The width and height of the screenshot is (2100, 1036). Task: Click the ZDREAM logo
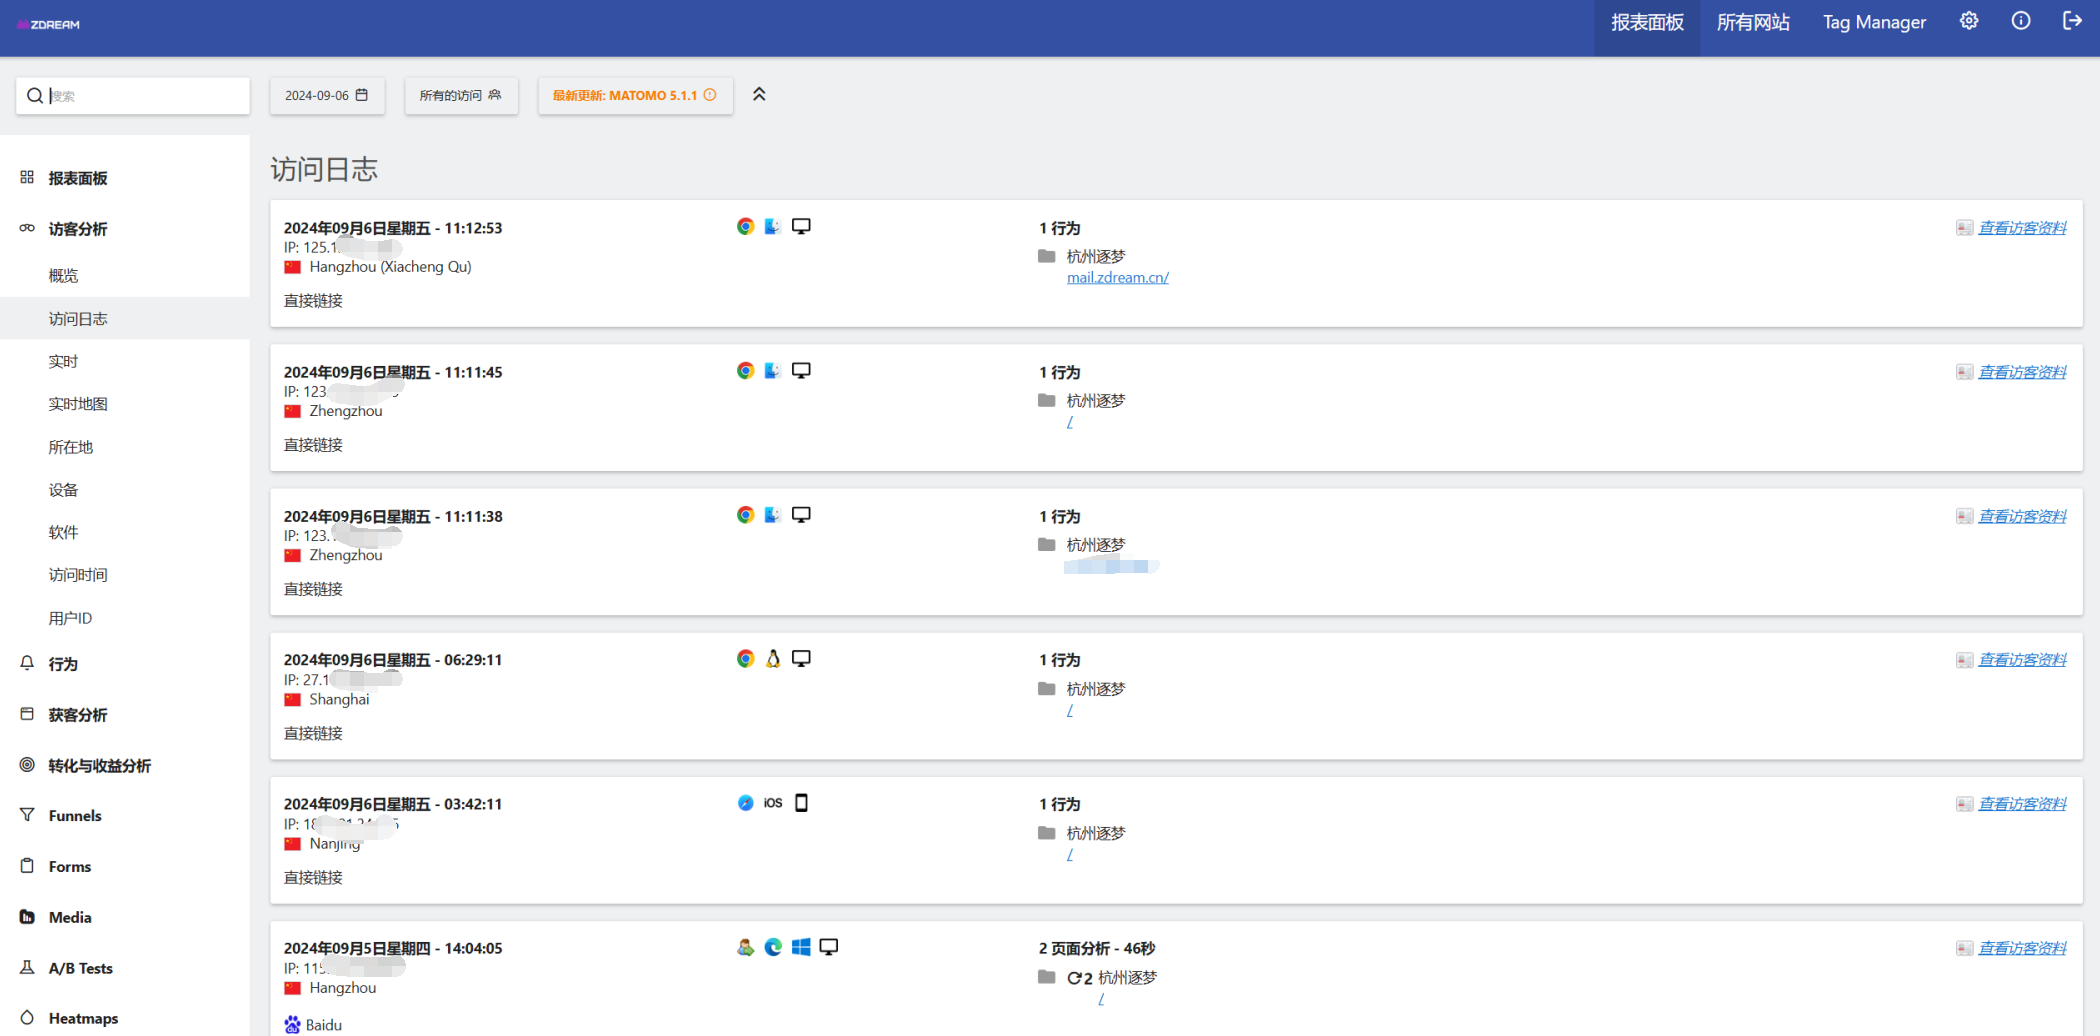[x=49, y=24]
